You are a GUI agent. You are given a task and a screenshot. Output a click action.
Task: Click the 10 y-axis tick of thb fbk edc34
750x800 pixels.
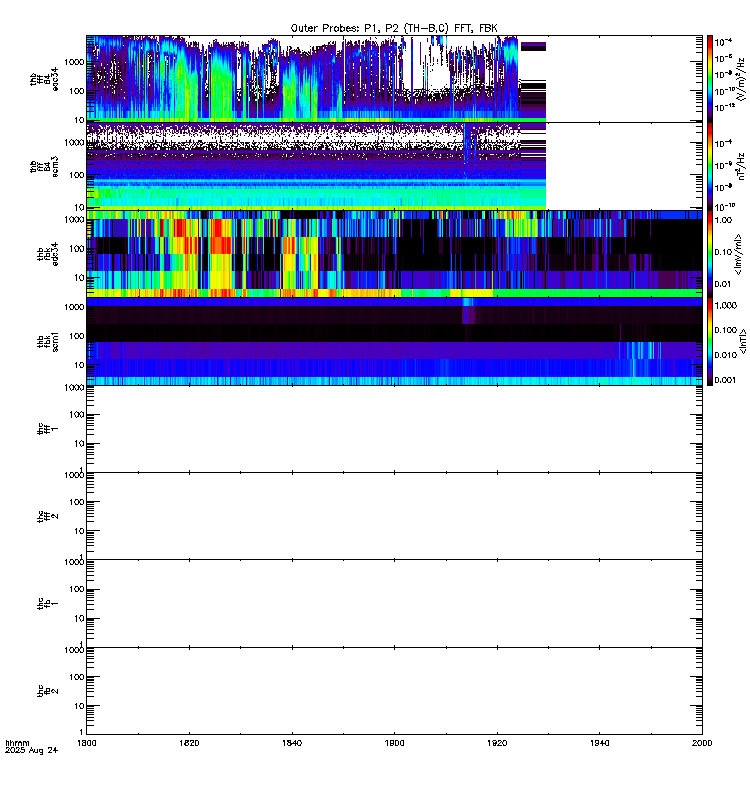(x=79, y=278)
